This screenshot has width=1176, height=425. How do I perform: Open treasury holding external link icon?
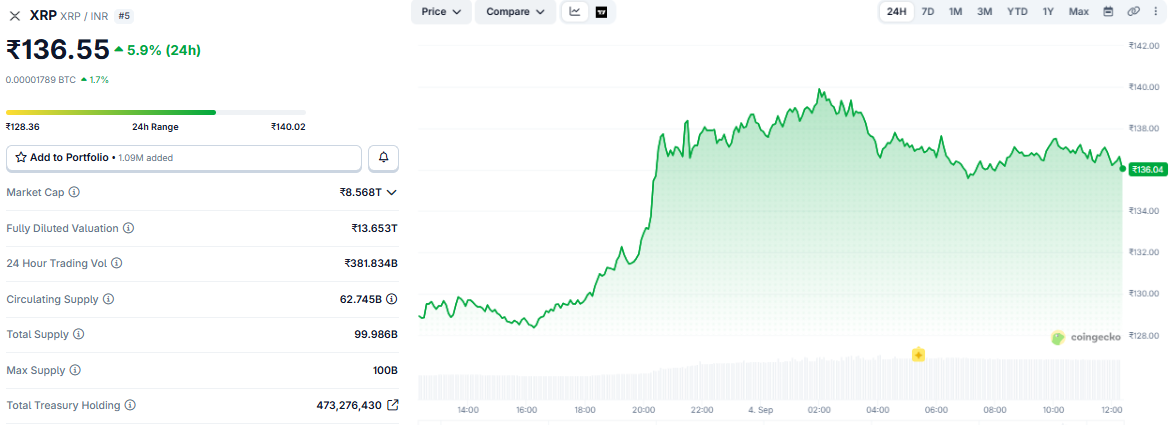392,405
